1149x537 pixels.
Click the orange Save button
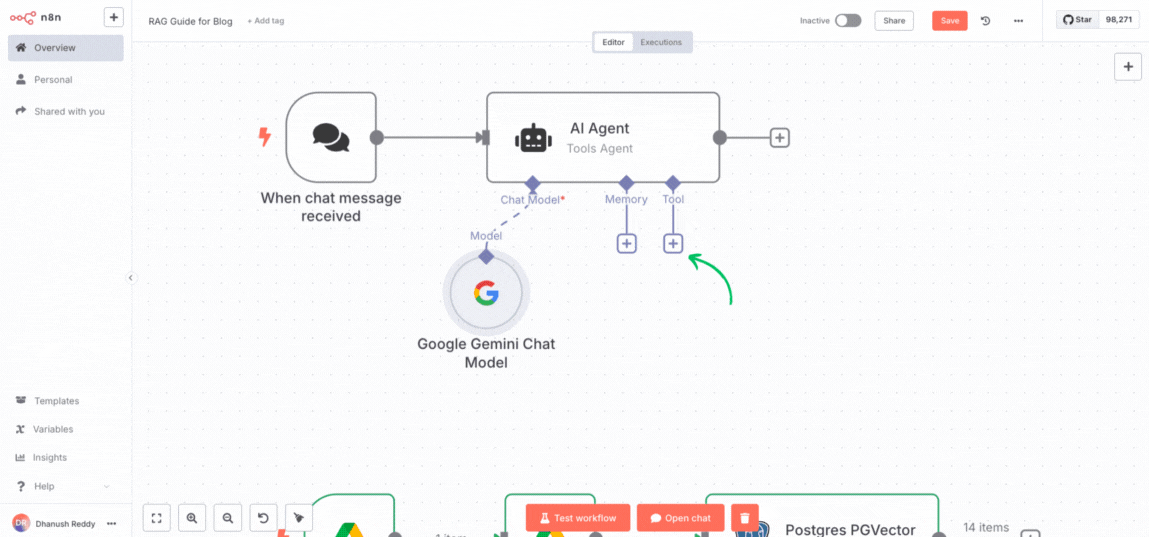[949, 21]
